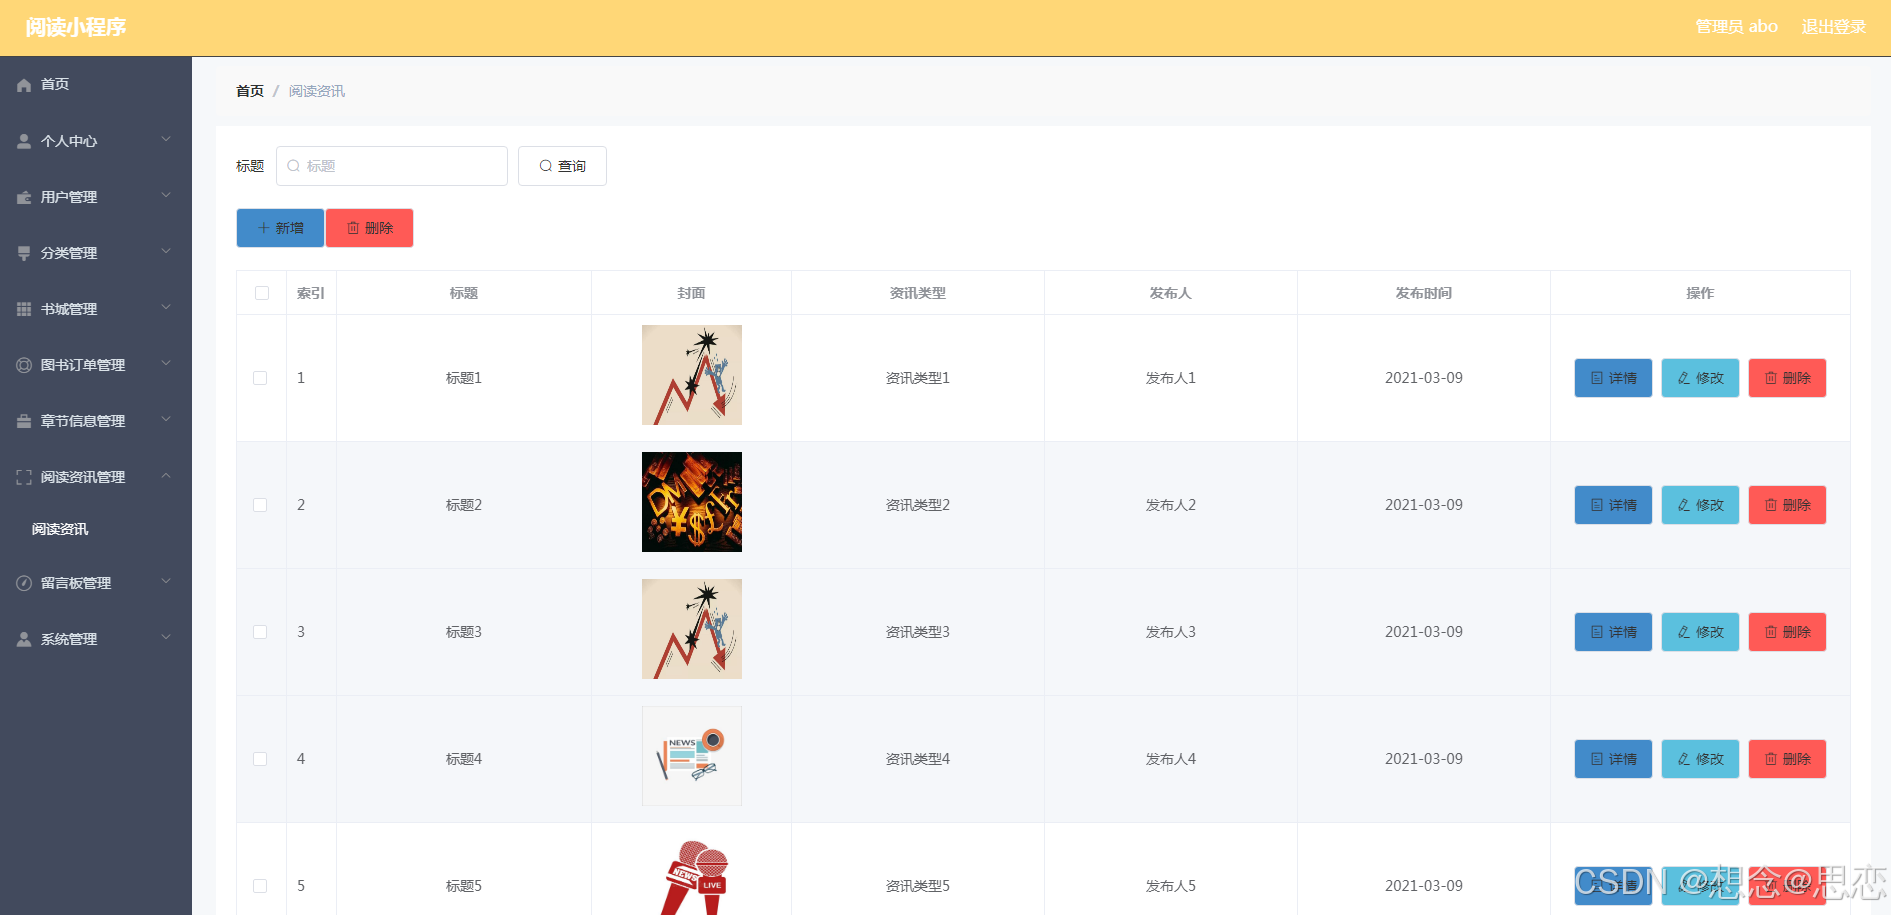Click 删除 in row 标题3

(1787, 632)
